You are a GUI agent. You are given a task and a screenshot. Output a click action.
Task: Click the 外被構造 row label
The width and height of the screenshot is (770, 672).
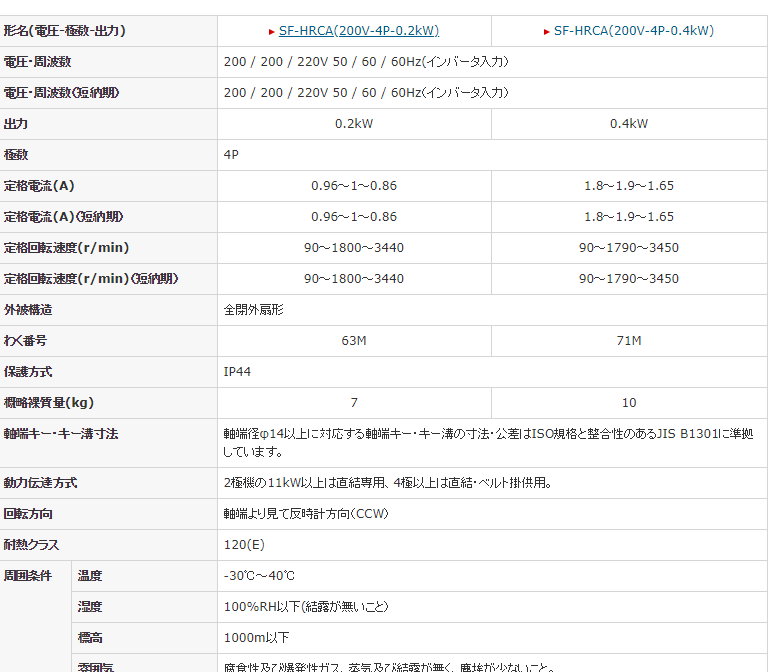[x=28, y=309]
